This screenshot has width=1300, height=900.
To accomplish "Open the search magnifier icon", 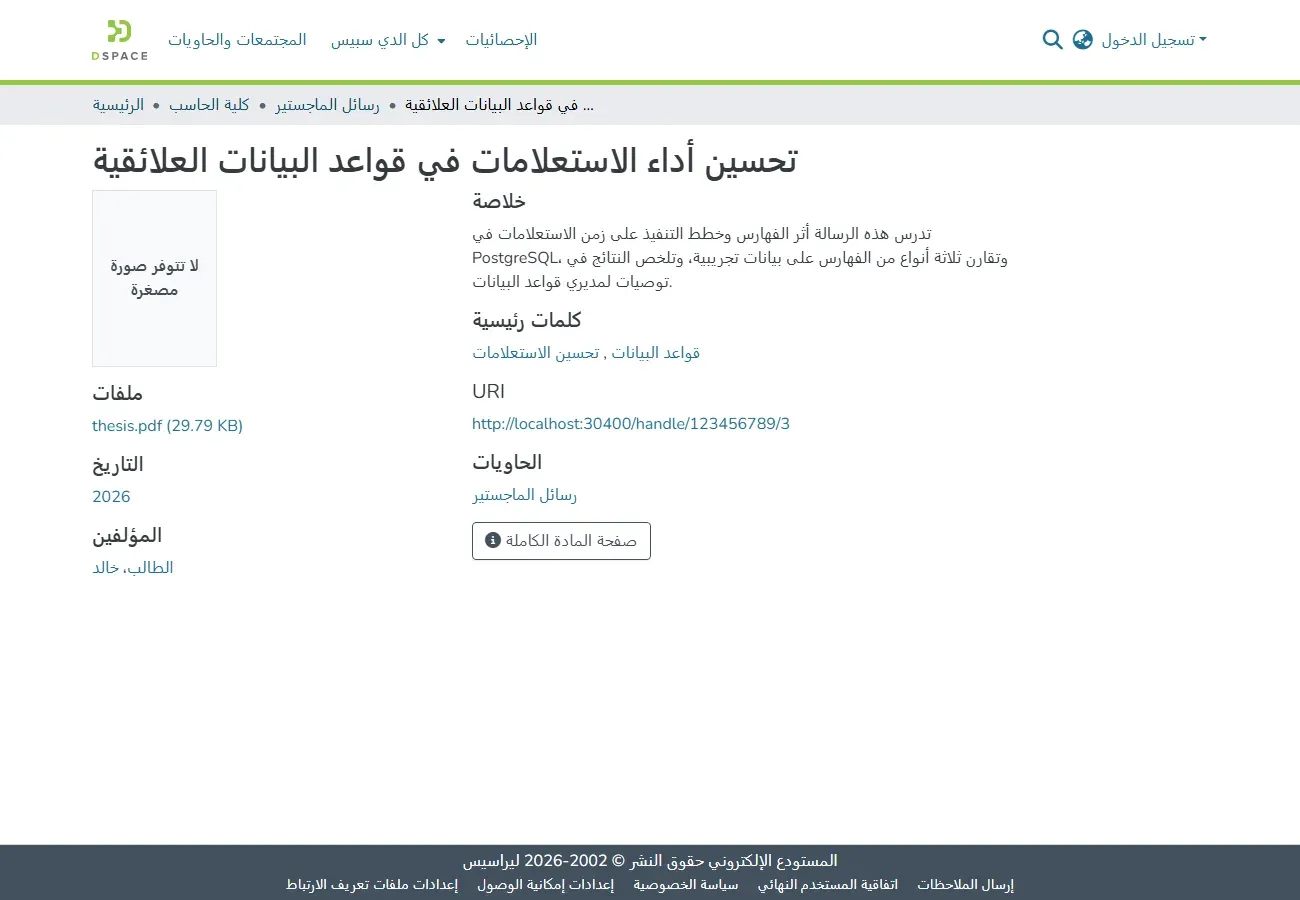I will (1052, 40).
